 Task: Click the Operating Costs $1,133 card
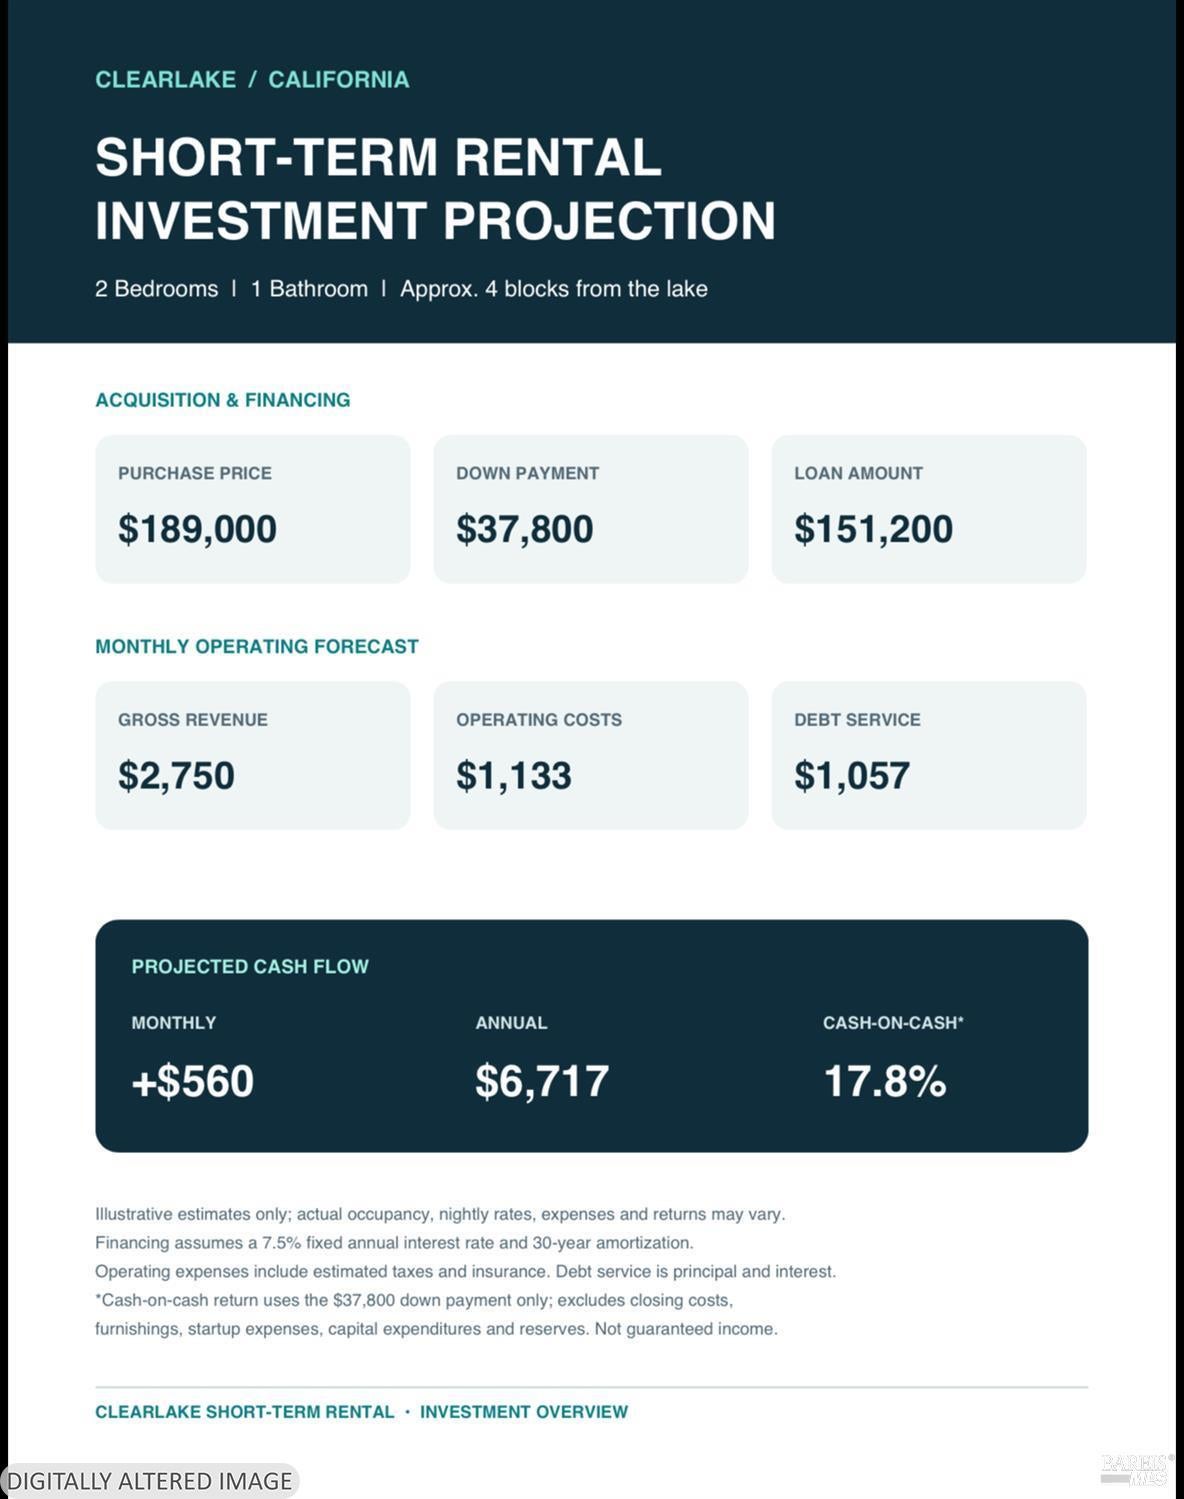(x=591, y=755)
